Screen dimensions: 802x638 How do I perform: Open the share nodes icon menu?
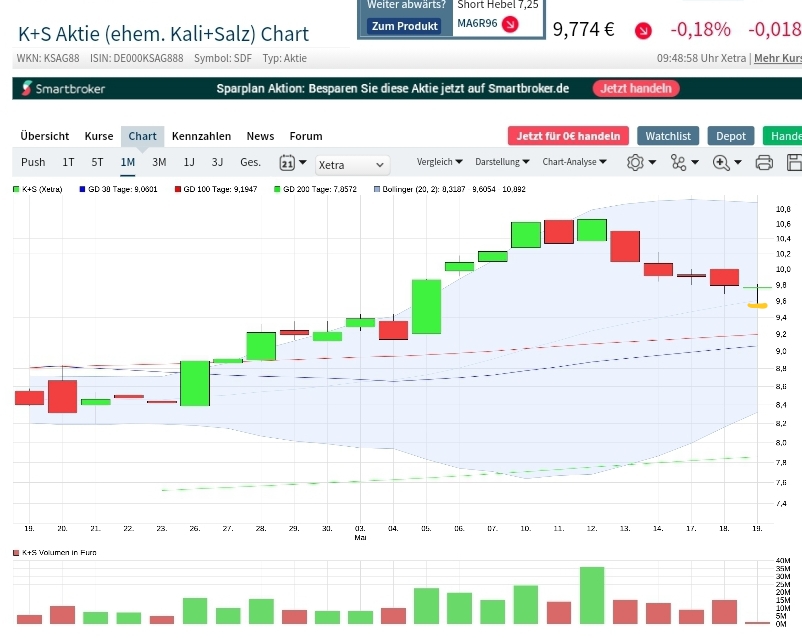[x=684, y=163]
